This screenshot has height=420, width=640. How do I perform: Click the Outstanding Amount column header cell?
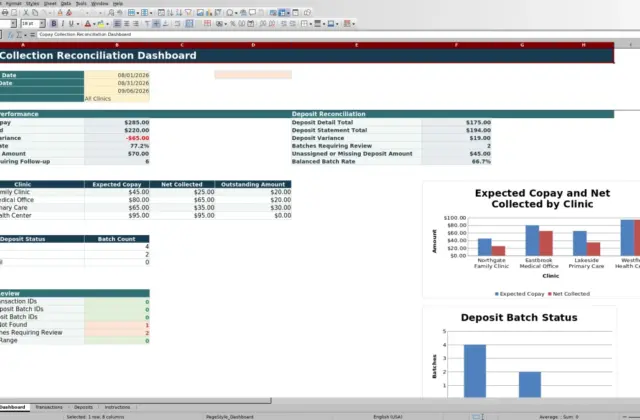click(x=253, y=184)
